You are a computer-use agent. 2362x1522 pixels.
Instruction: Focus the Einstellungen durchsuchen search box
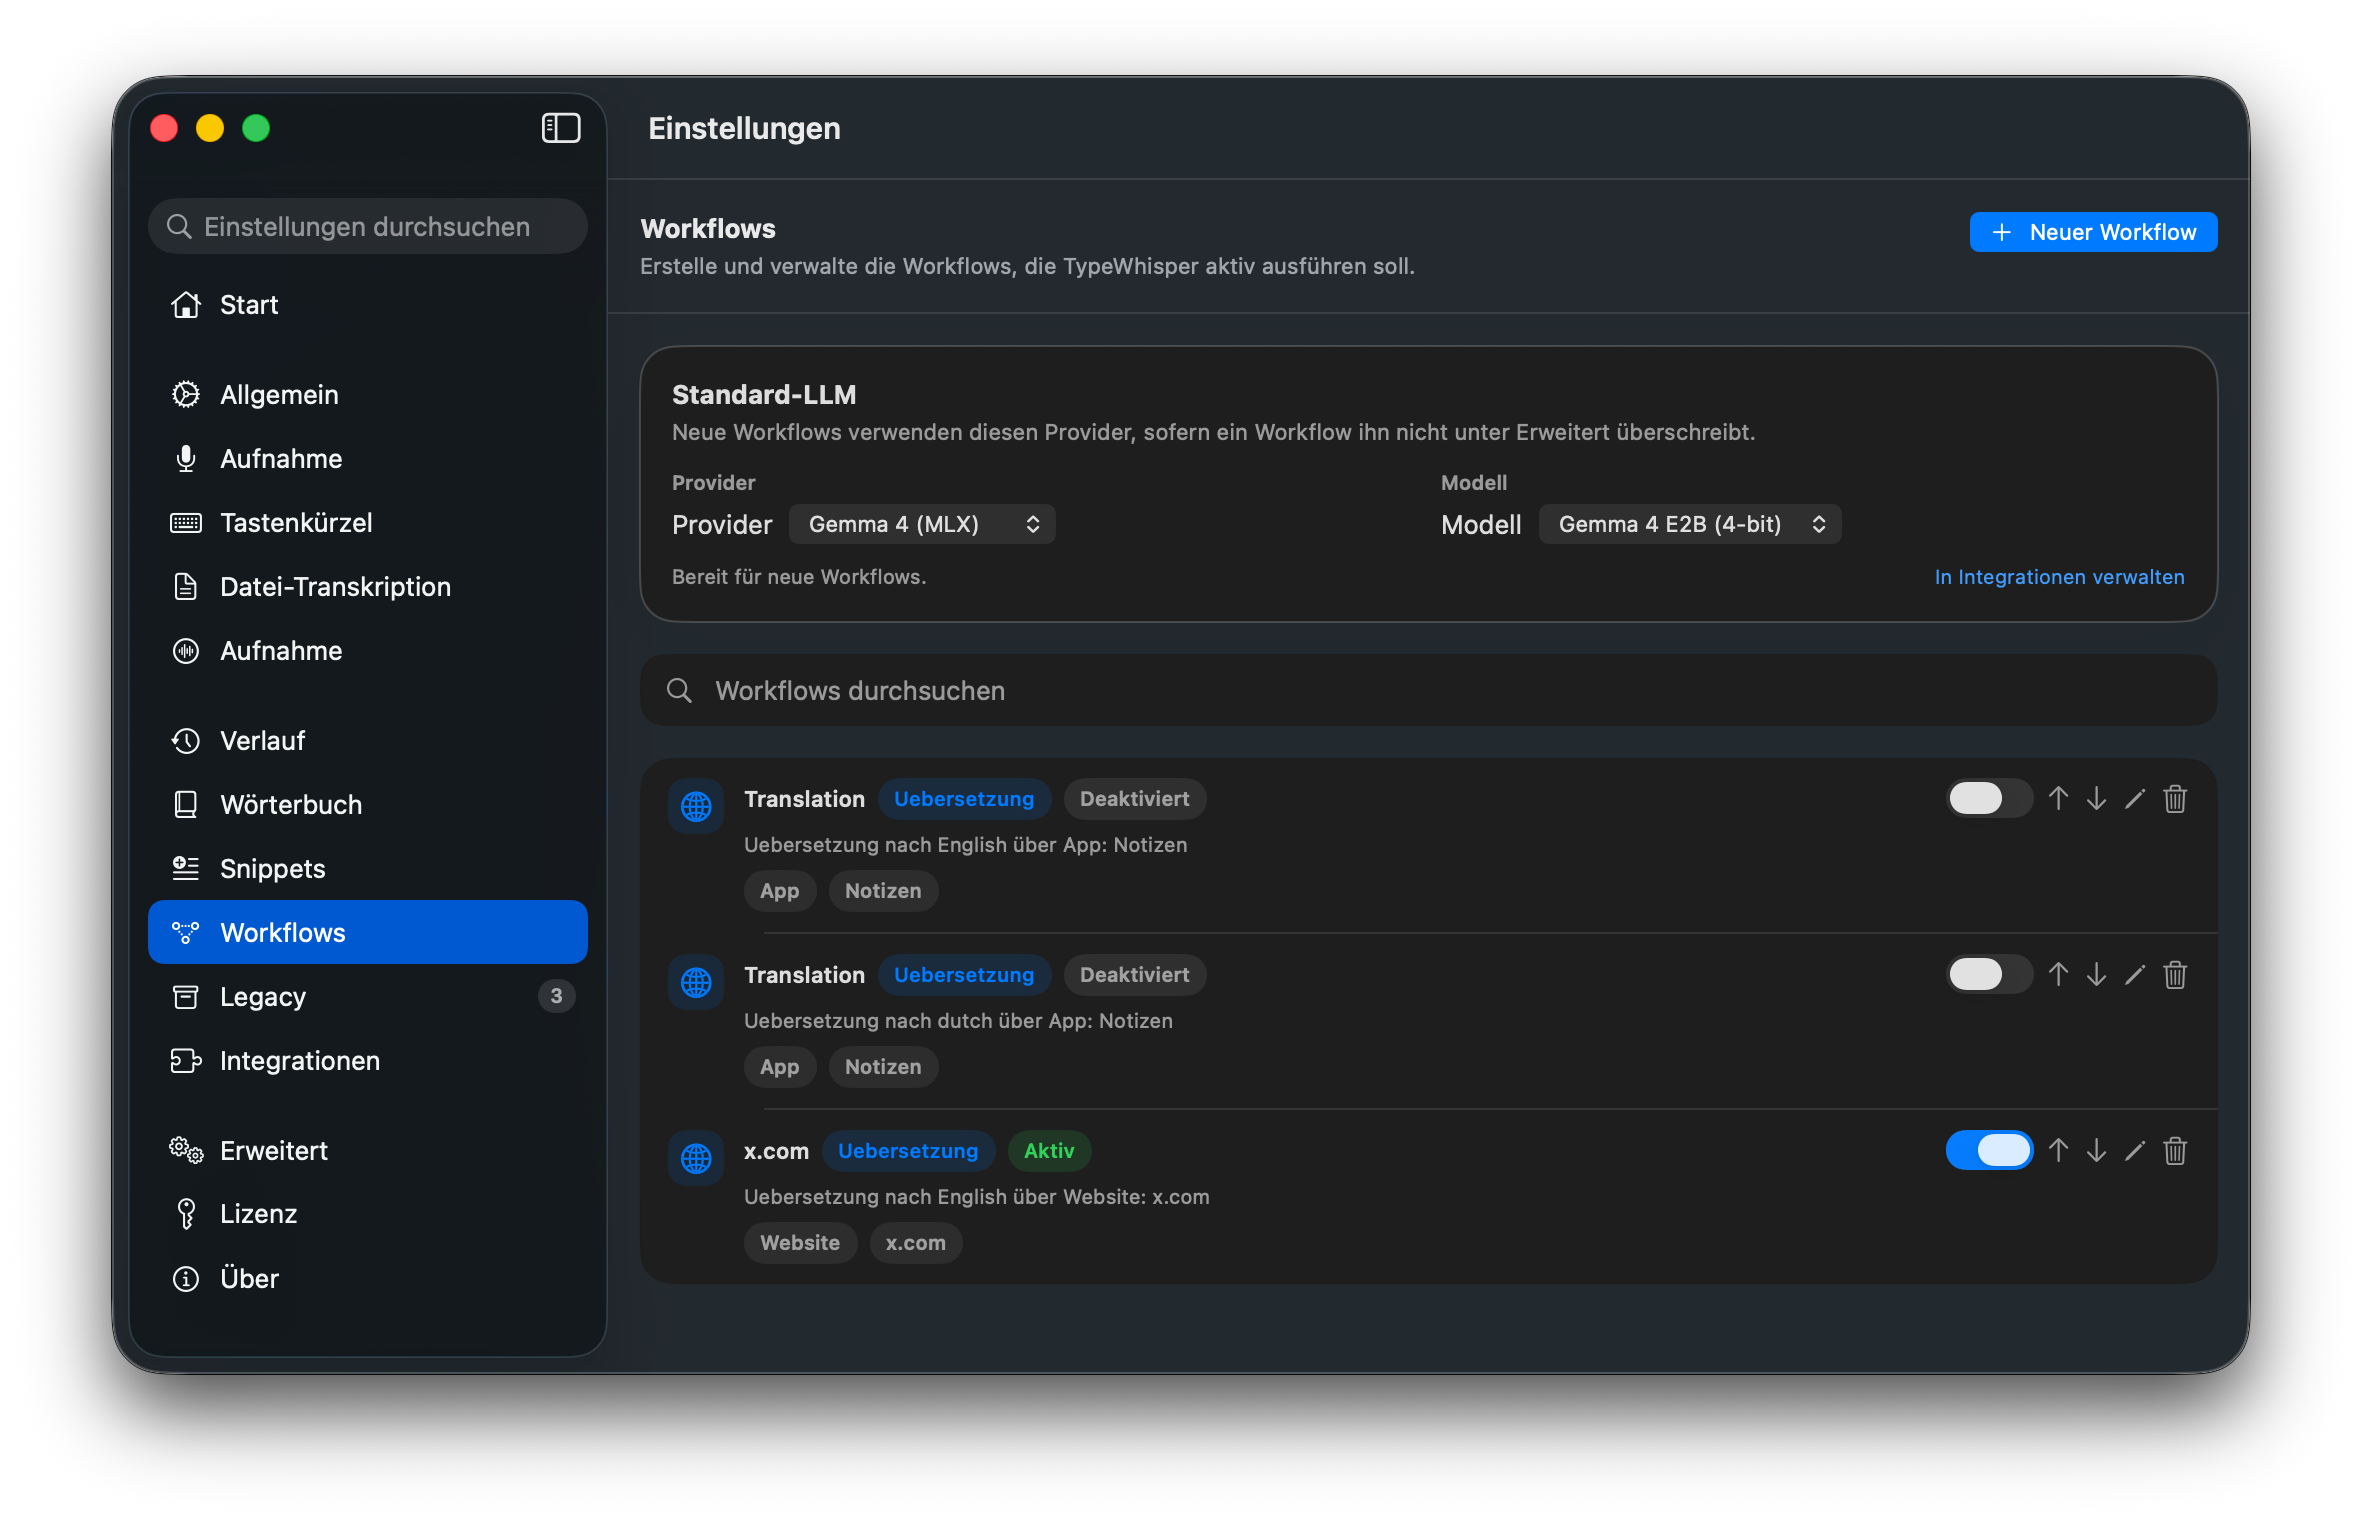(367, 227)
